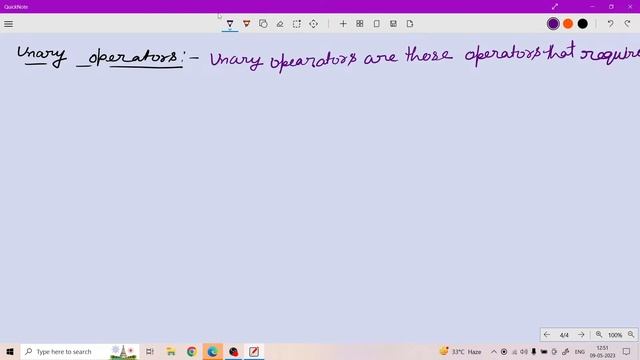Image resolution: width=640 pixels, height=360 pixels.
Task: Add a new page with plus icon
Action: (x=343, y=24)
